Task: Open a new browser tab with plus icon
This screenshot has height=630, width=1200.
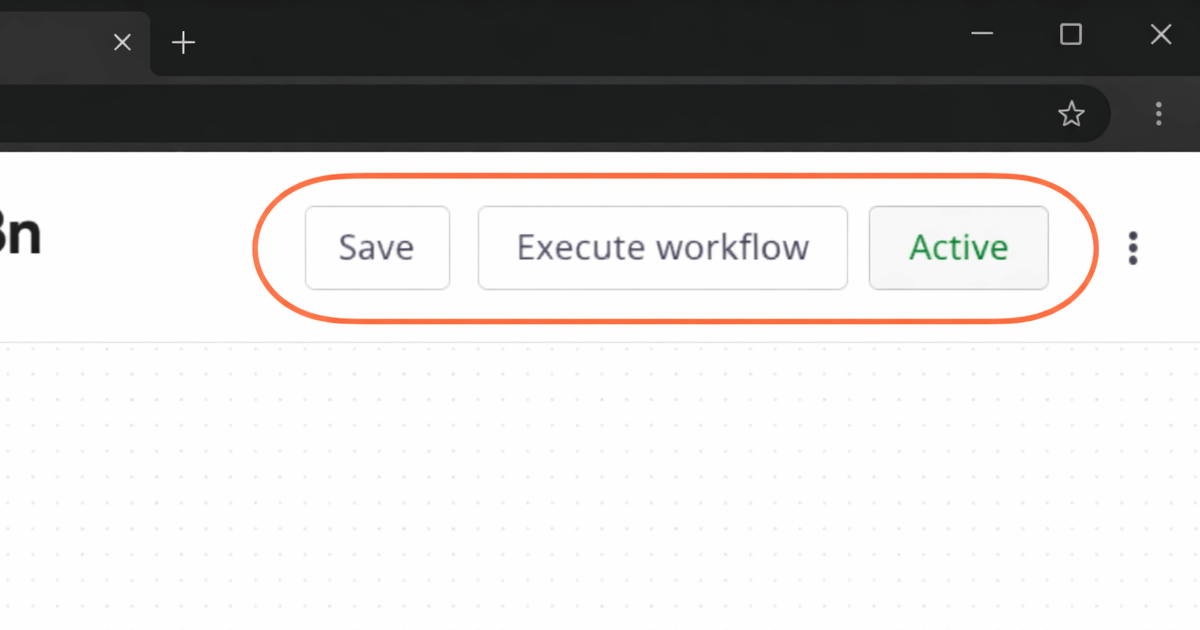Action: 182,42
